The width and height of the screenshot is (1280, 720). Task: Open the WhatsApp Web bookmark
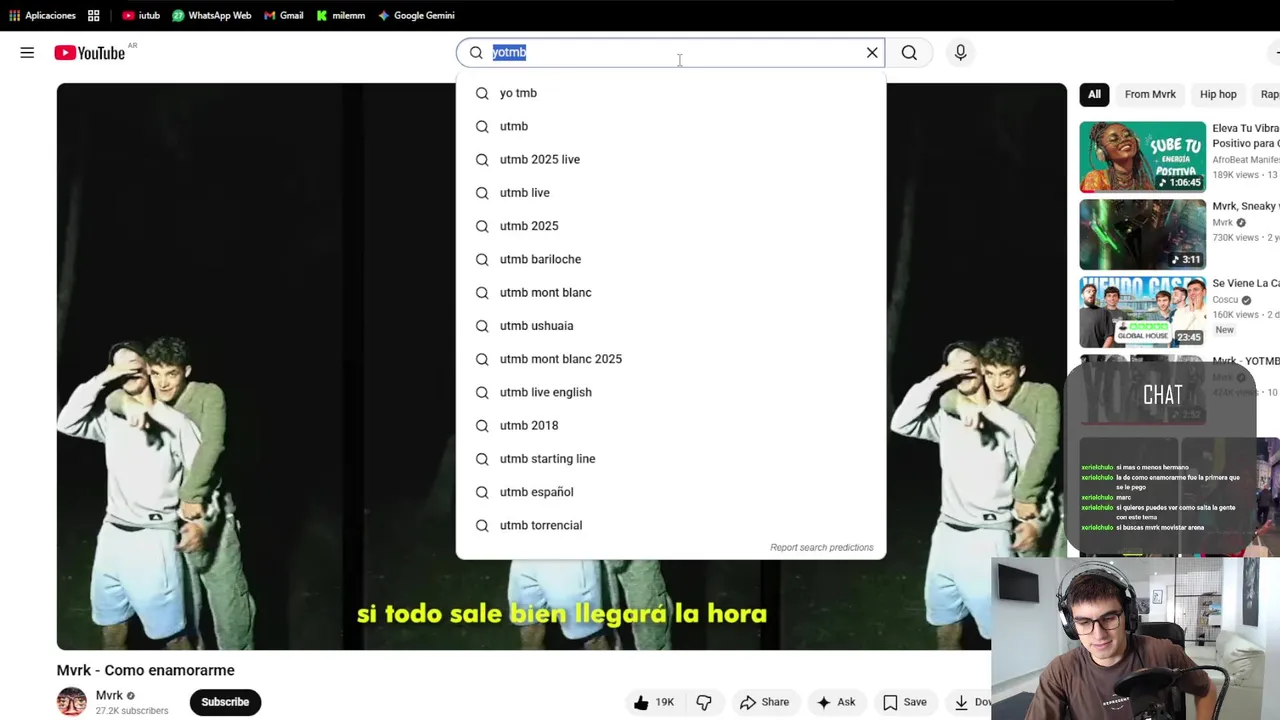211,15
